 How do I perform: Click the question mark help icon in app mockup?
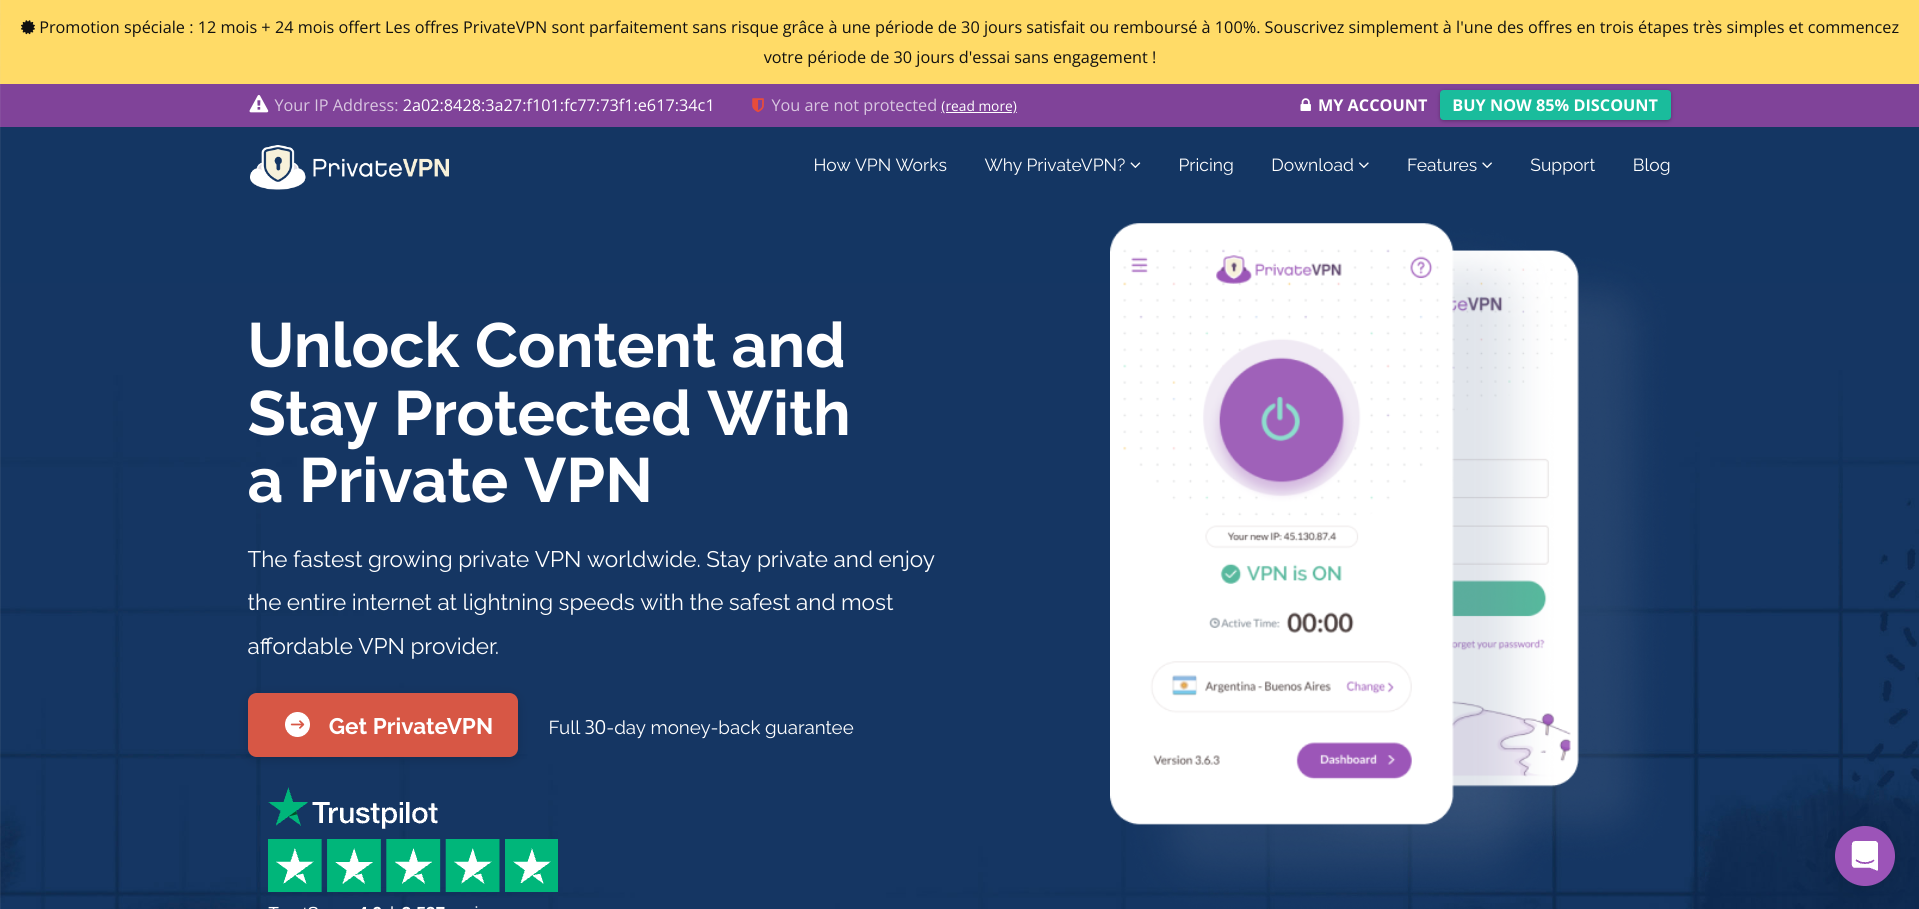(1420, 267)
